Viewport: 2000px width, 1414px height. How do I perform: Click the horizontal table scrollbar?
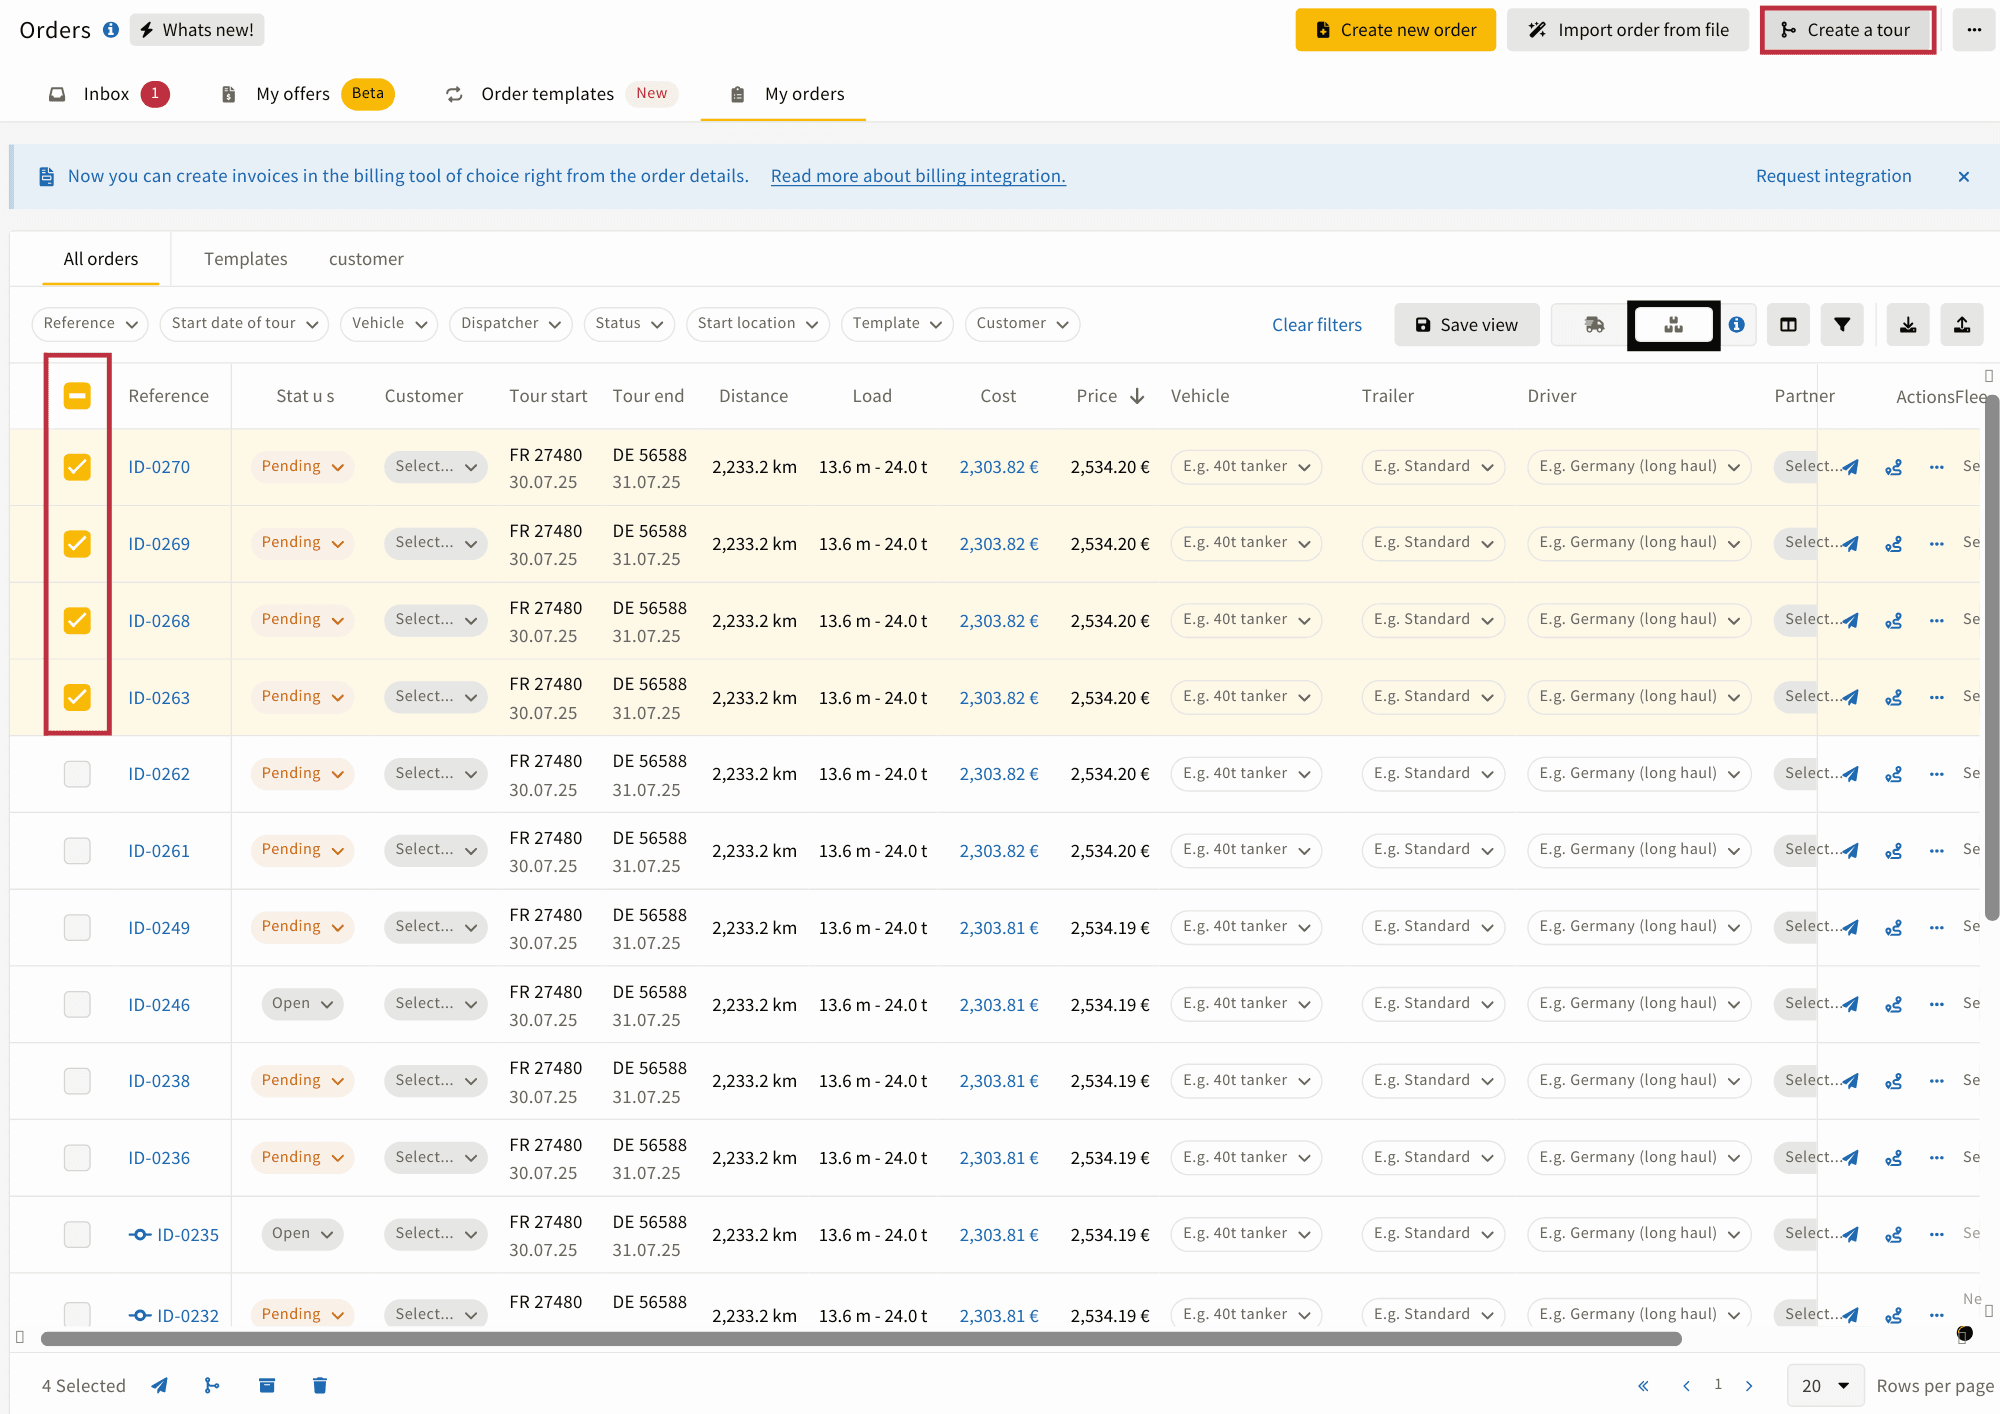(x=860, y=1339)
